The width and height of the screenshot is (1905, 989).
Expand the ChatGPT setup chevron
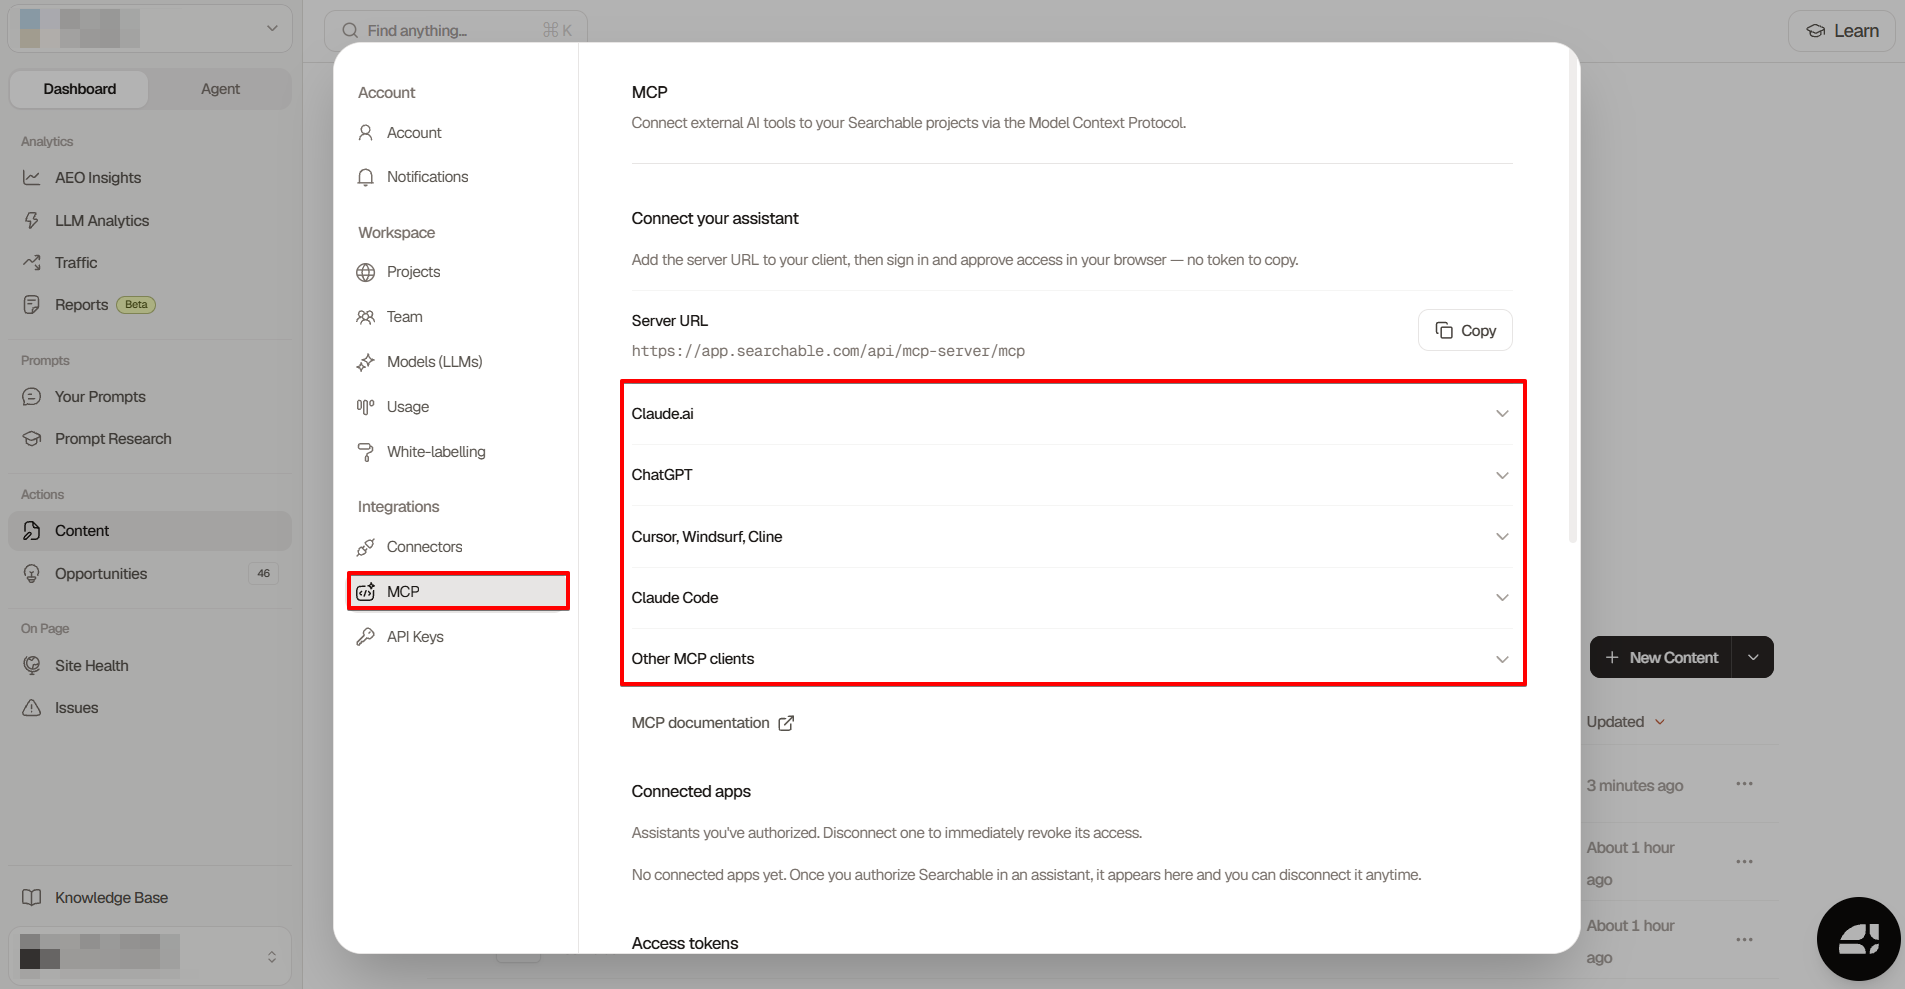click(x=1502, y=475)
